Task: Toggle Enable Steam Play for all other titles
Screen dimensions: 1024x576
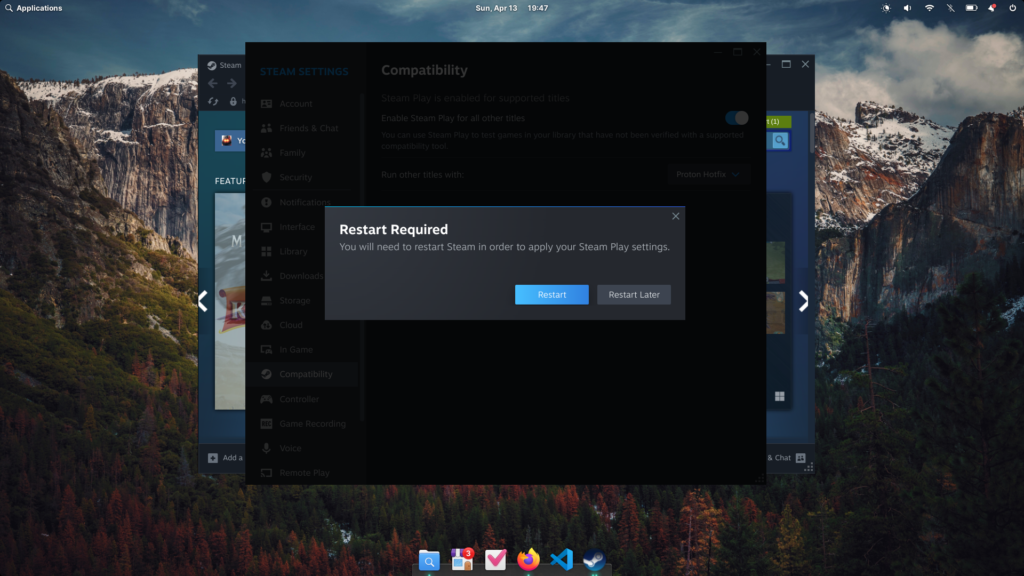Action: pyautogui.click(x=737, y=118)
